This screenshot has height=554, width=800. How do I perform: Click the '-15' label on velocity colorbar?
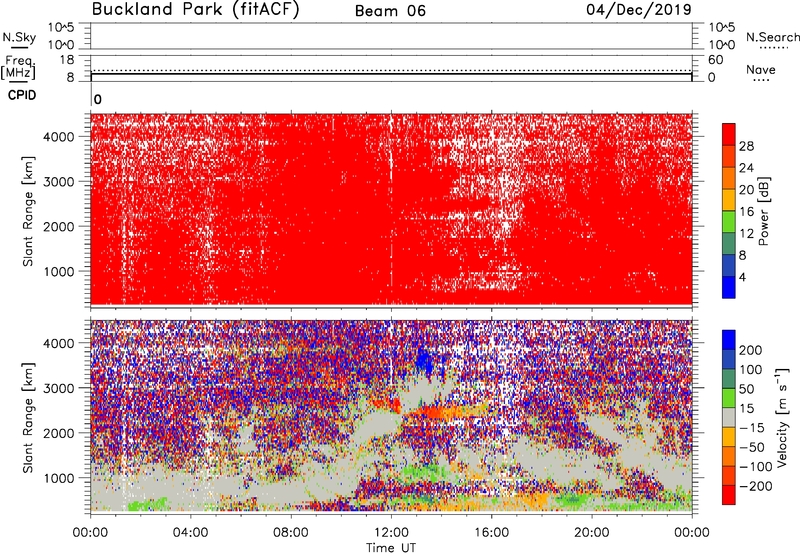tap(752, 428)
